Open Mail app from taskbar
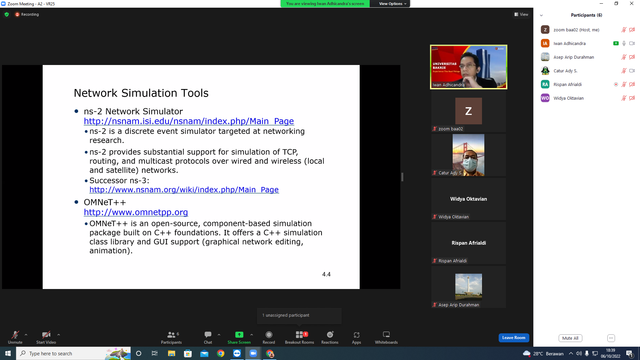 tap(204, 353)
